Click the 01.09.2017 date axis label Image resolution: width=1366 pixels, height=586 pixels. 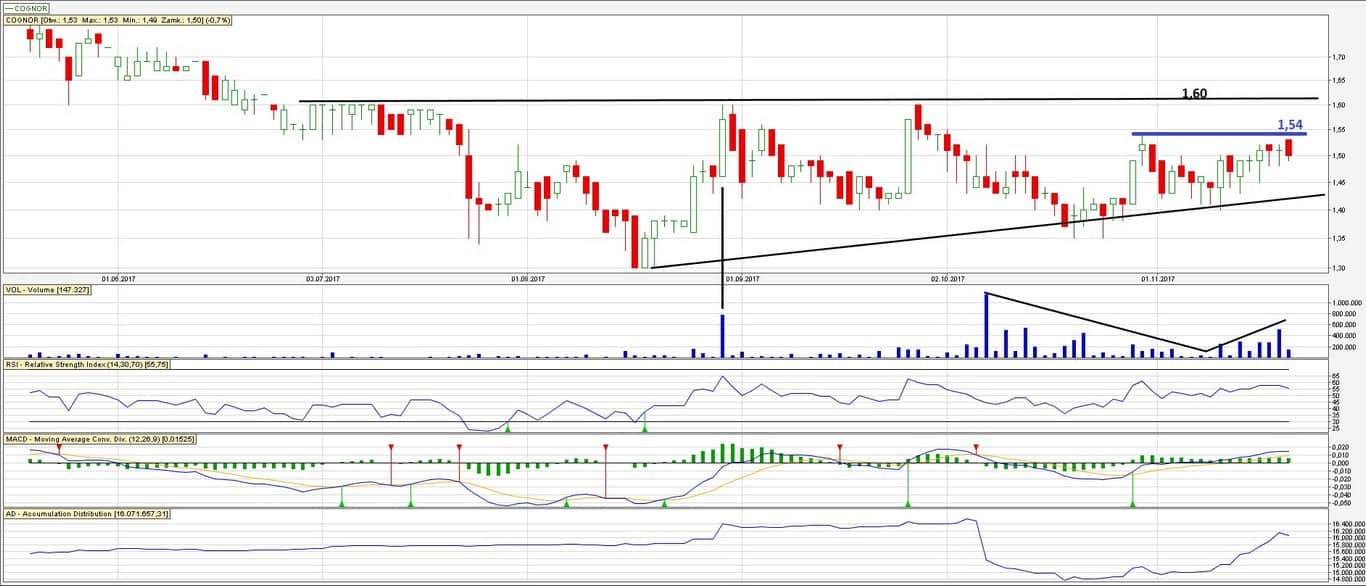741,279
